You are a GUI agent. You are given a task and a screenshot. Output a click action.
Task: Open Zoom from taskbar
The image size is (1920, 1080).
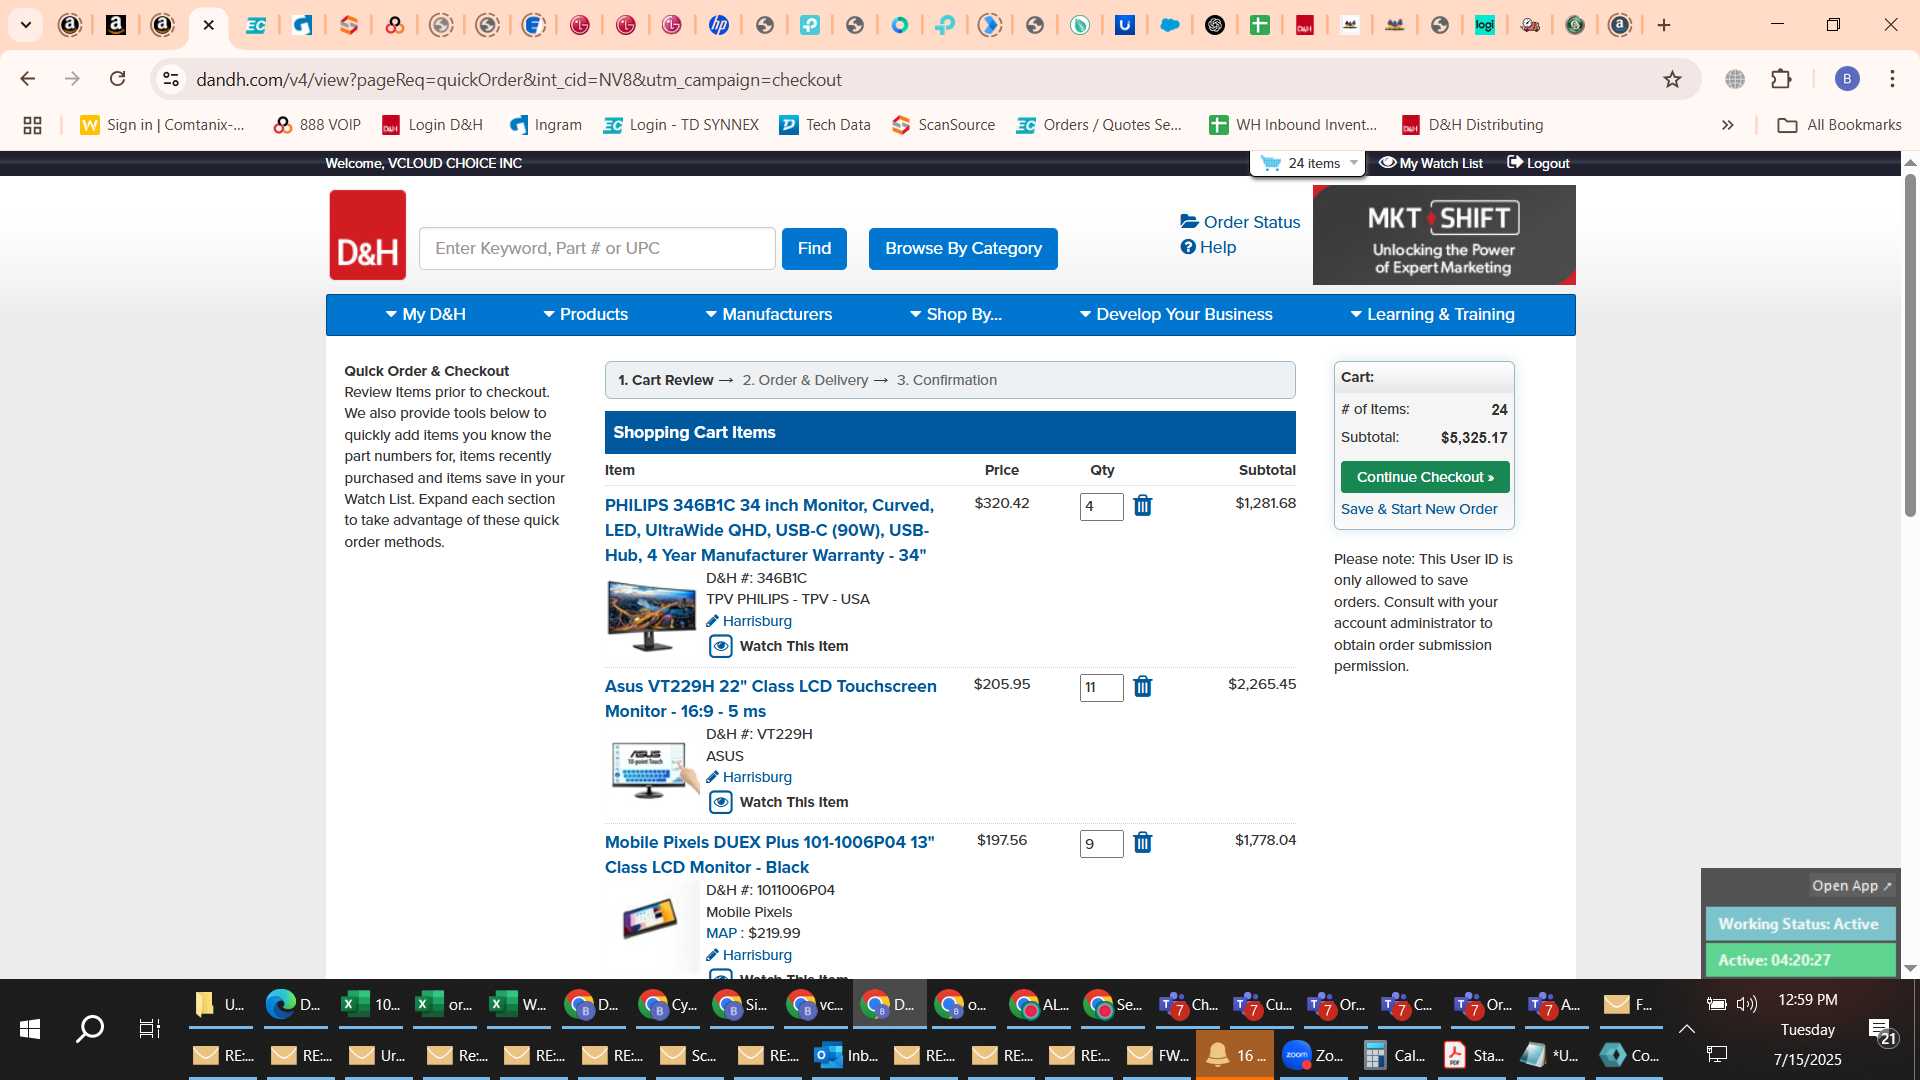[1313, 1055]
